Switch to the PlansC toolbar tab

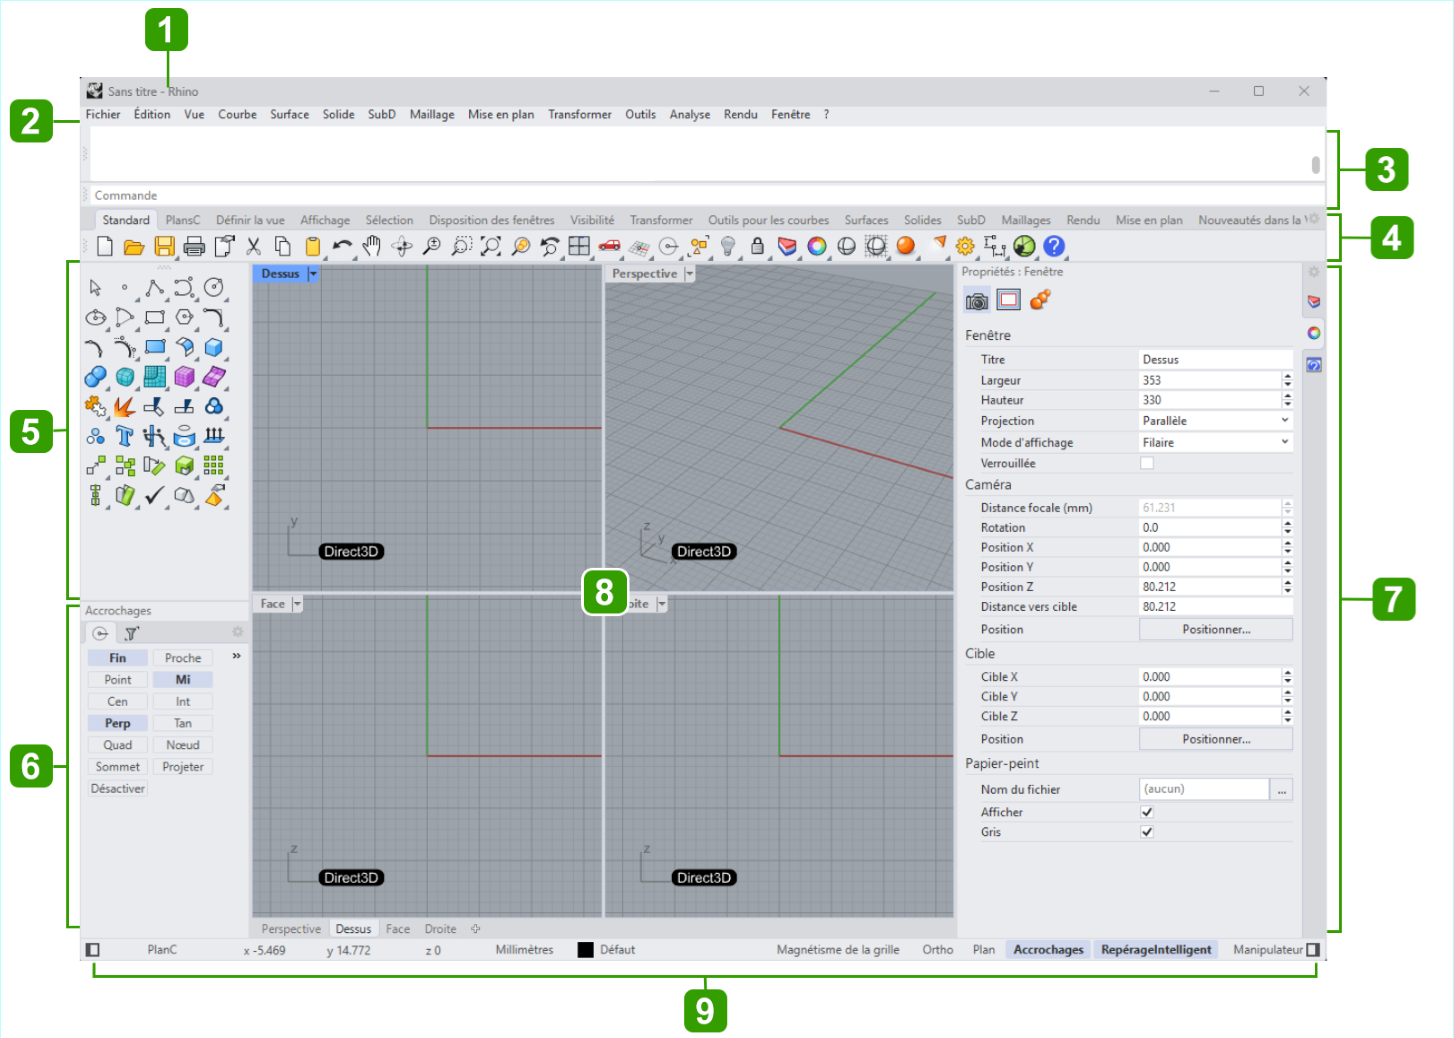183,220
